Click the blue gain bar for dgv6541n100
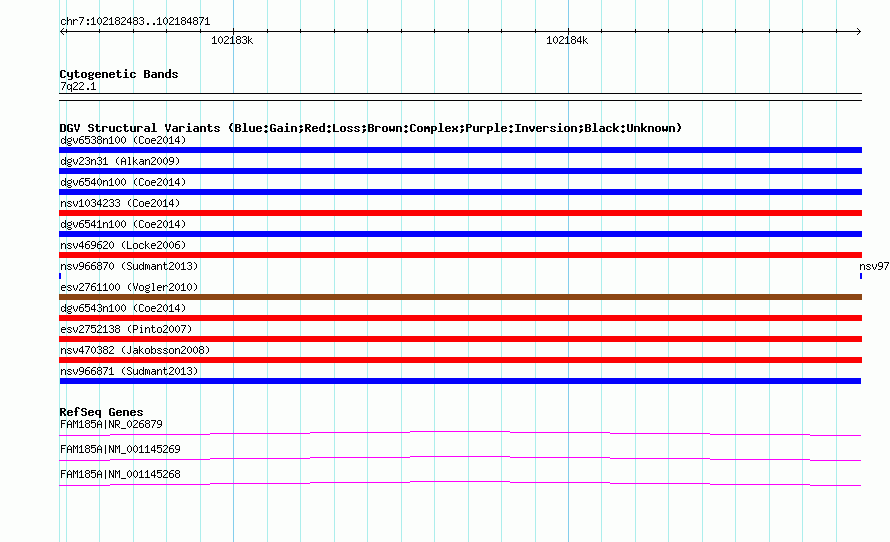 click(460, 234)
